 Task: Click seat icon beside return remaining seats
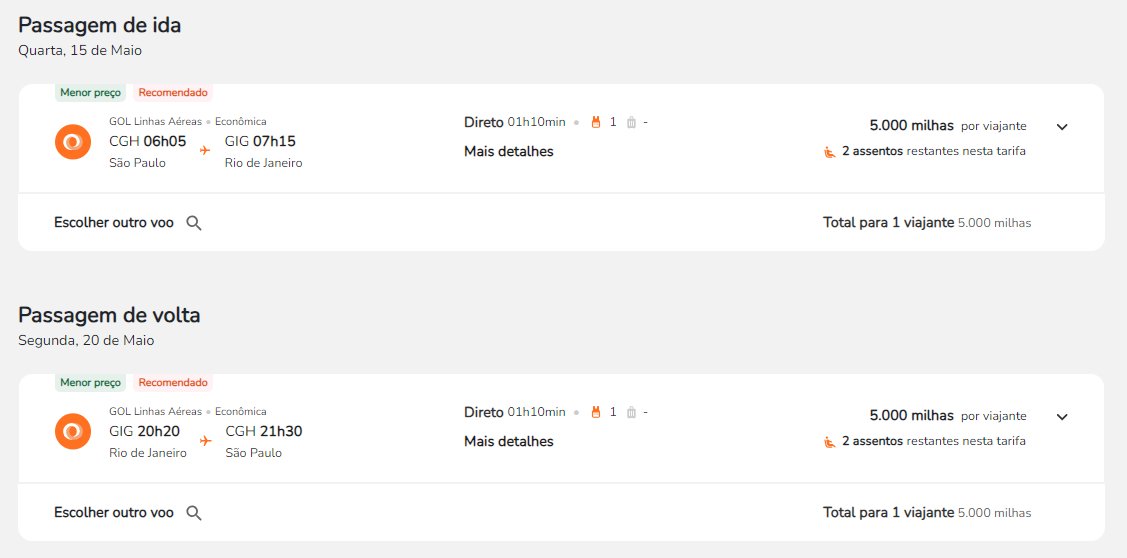point(829,442)
